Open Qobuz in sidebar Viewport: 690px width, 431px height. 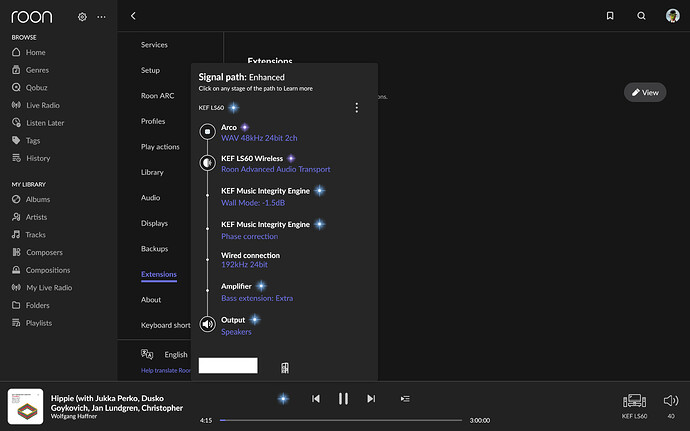(29, 88)
